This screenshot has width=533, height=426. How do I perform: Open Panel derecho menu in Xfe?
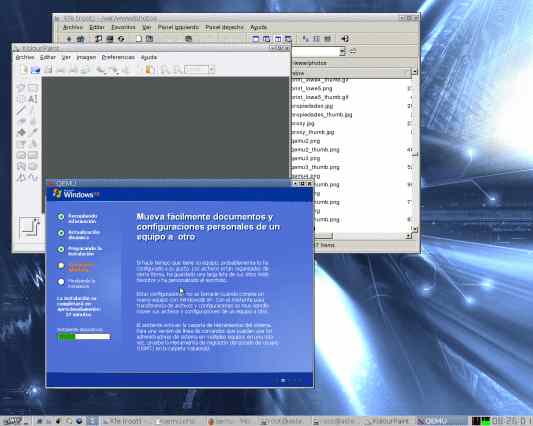pyautogui.click(x=224, y=27)
